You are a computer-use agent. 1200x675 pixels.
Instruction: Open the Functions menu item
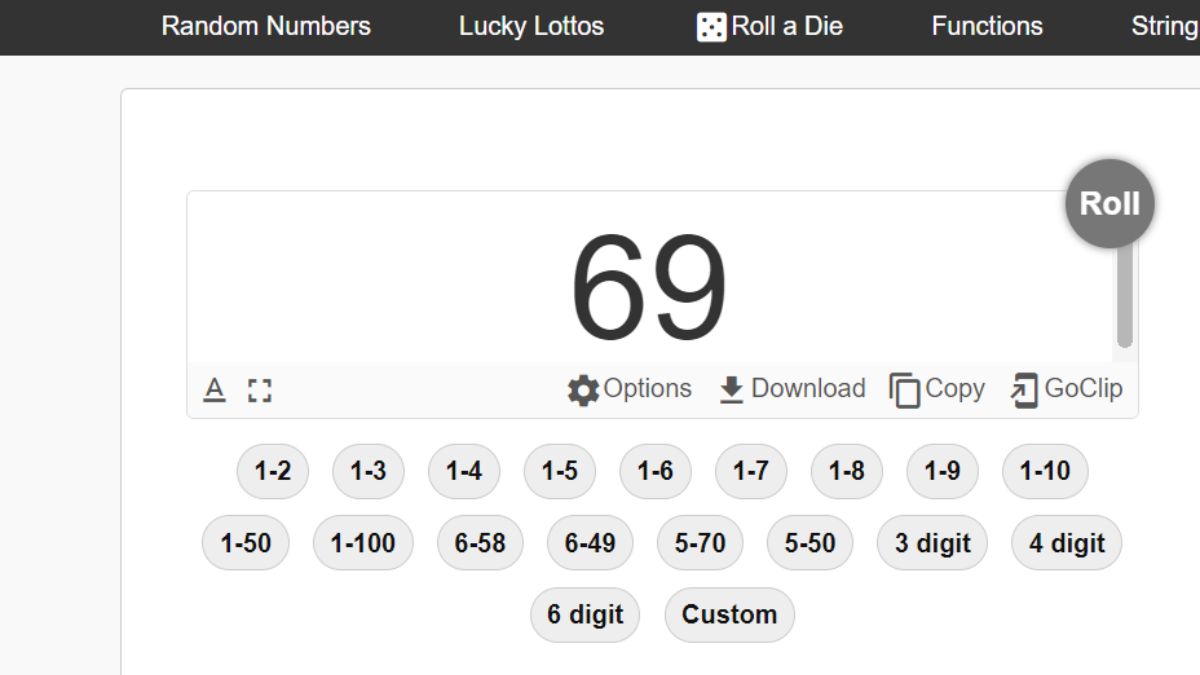tap(987, 26)
